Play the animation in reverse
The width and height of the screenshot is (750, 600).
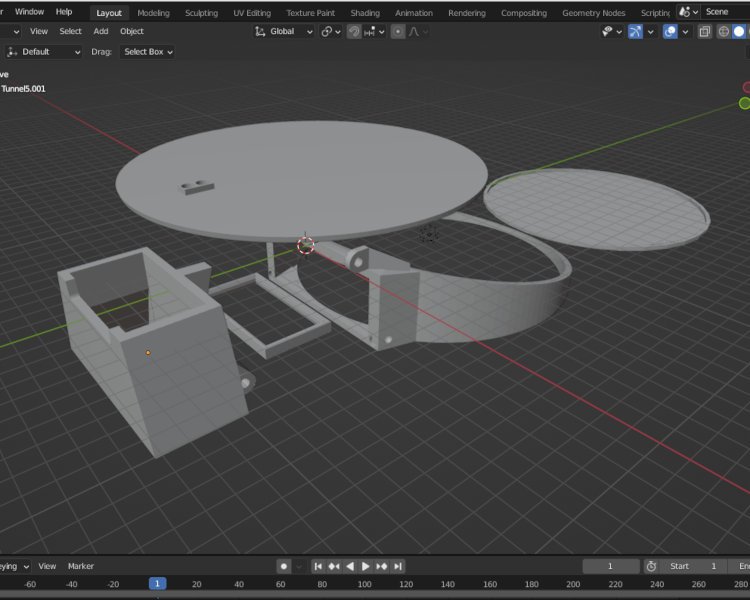(350, 566)
